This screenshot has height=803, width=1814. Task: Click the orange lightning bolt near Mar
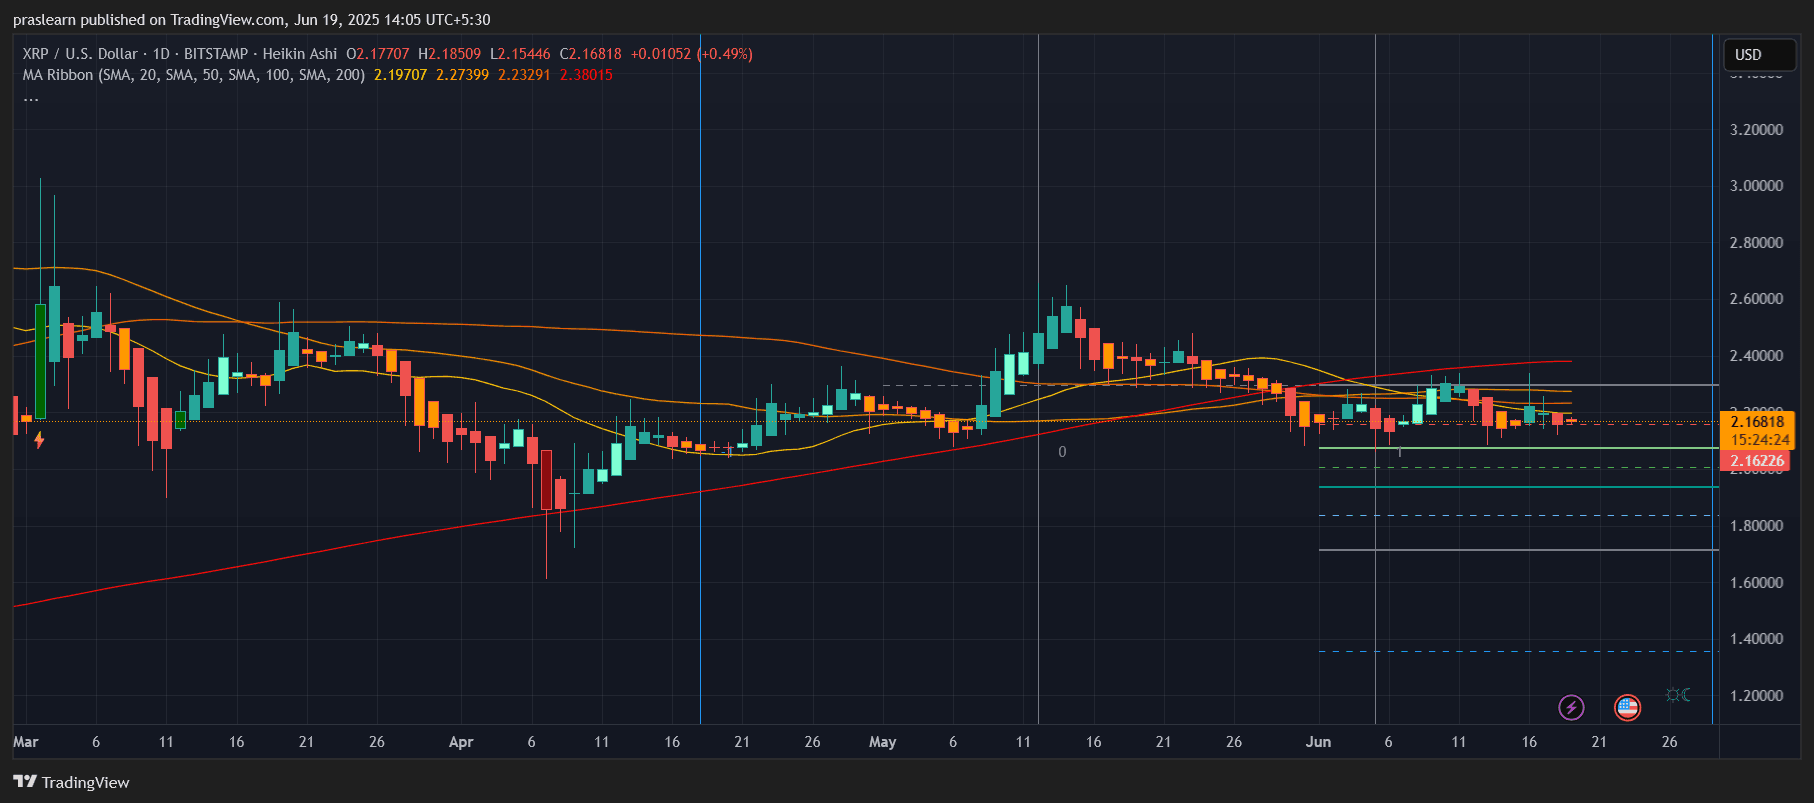[x=39, y=440]
